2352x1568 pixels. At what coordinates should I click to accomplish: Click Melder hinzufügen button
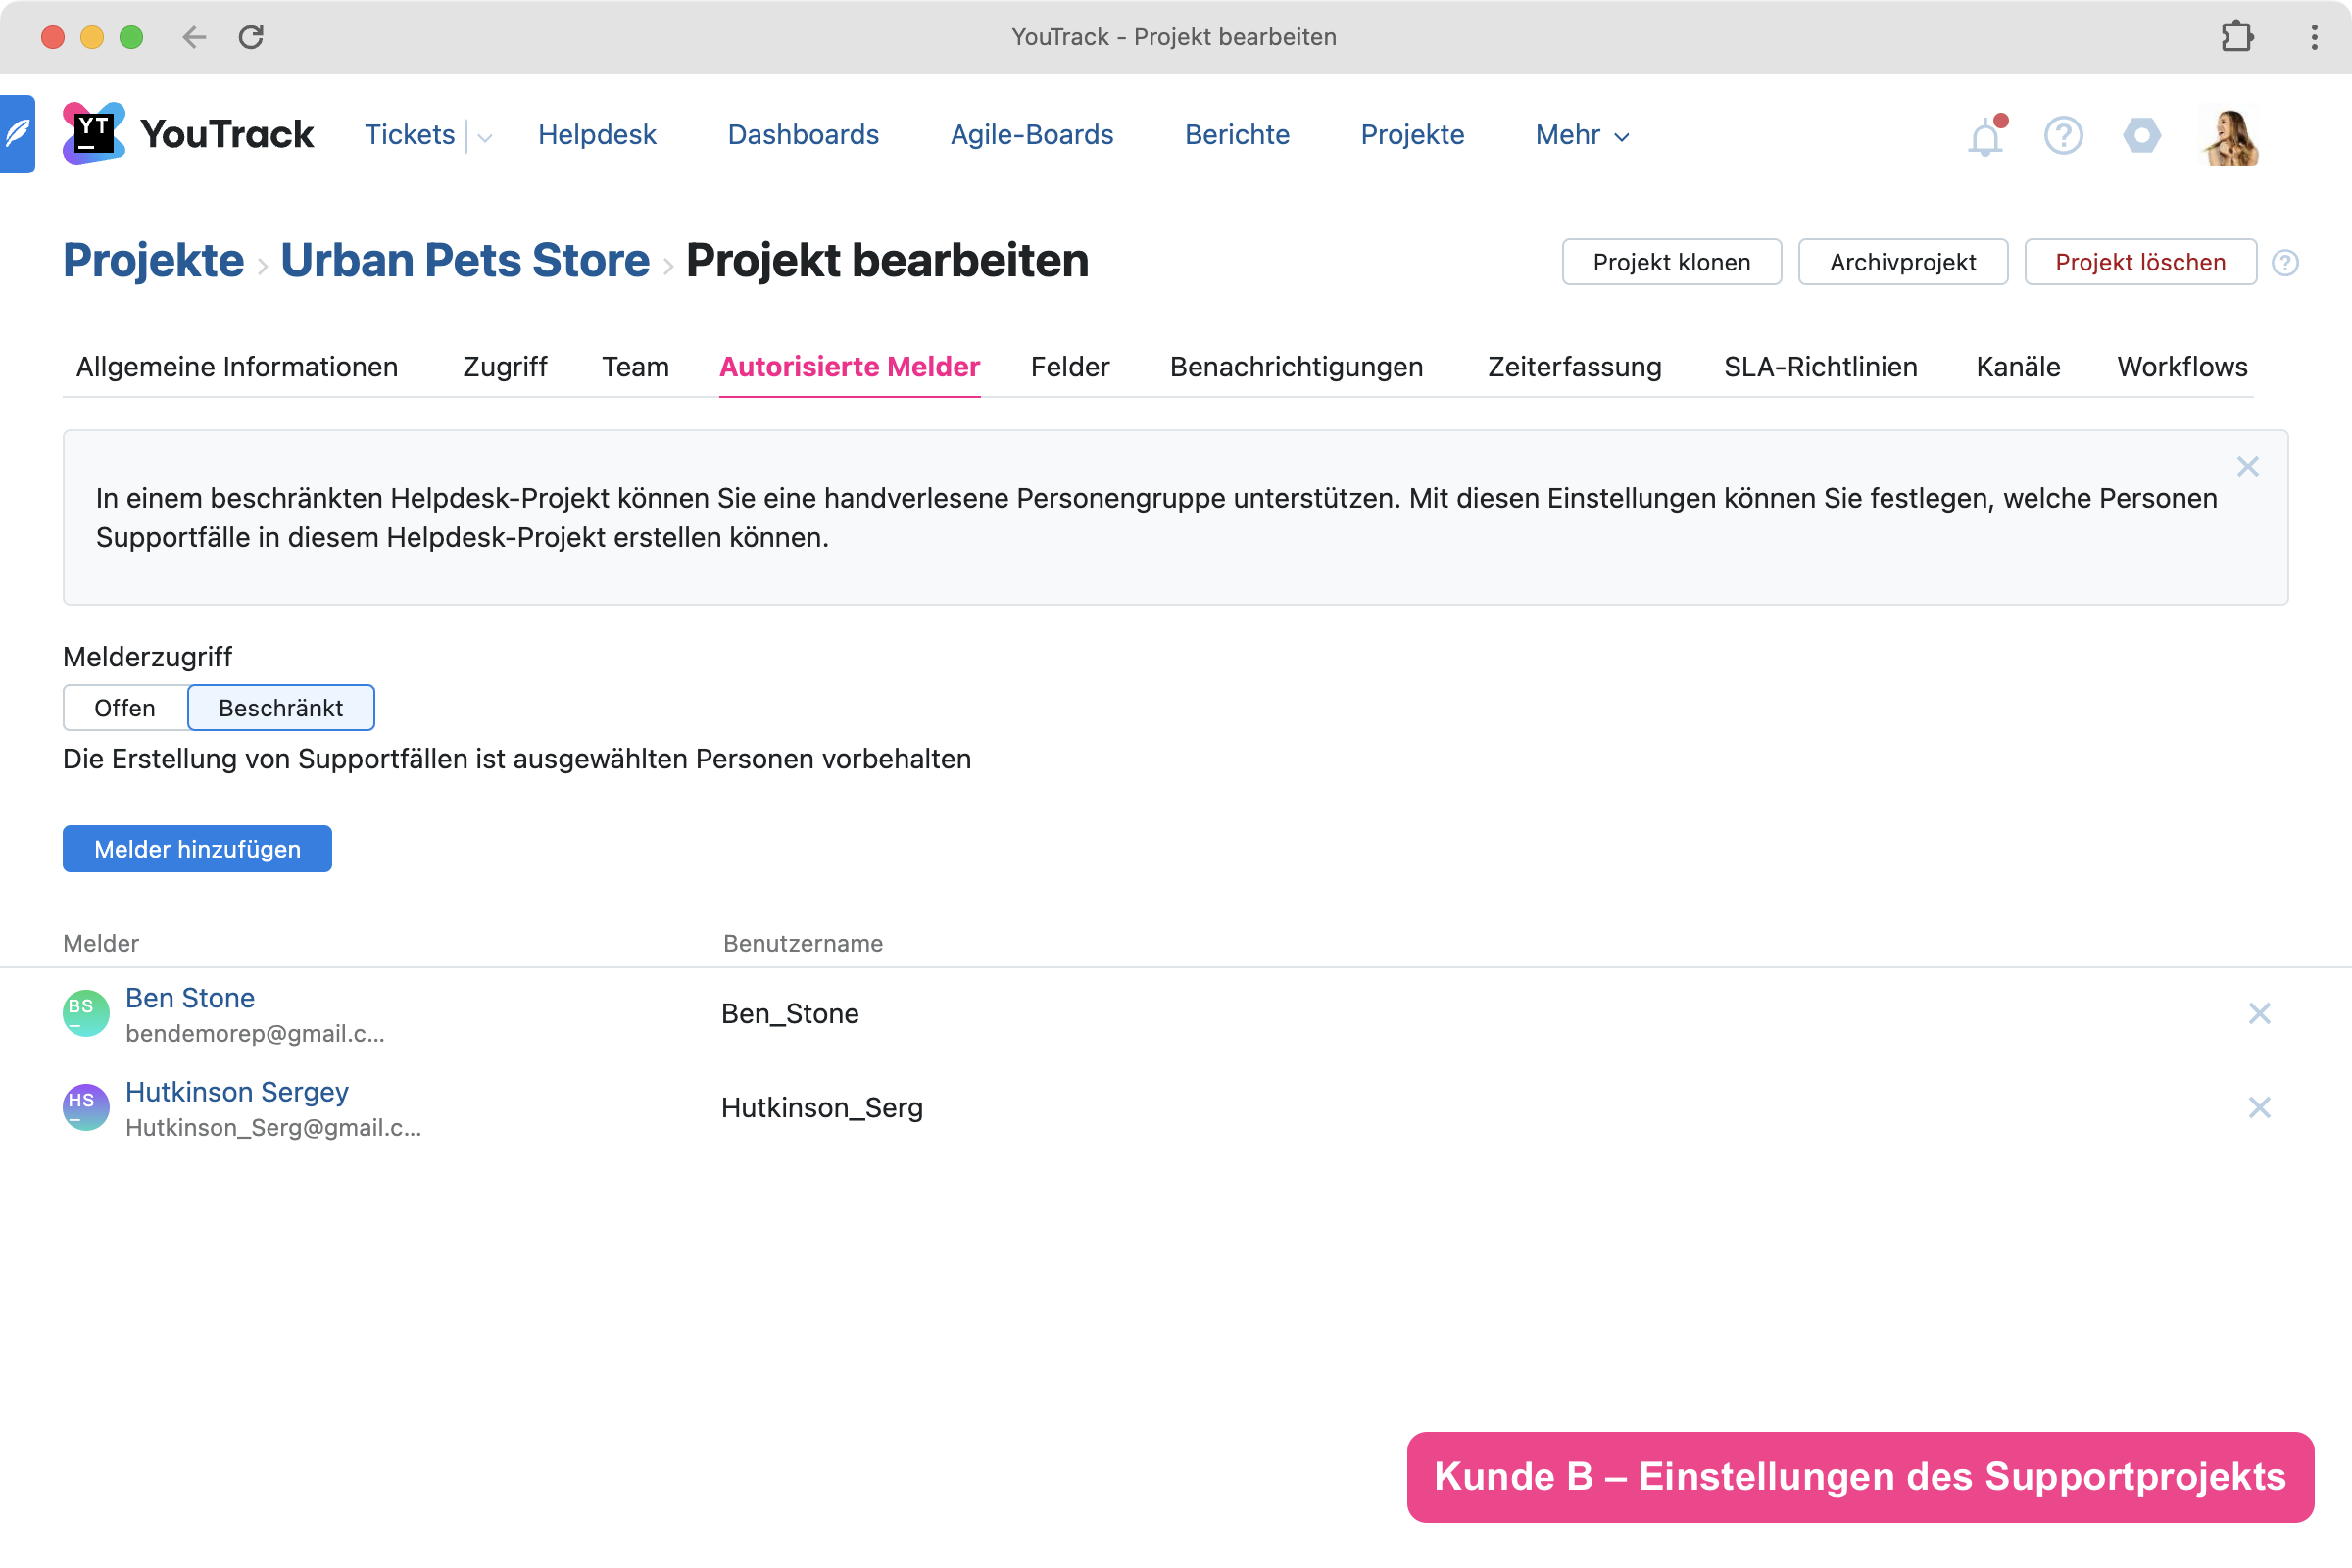click(x=197, y=849)
